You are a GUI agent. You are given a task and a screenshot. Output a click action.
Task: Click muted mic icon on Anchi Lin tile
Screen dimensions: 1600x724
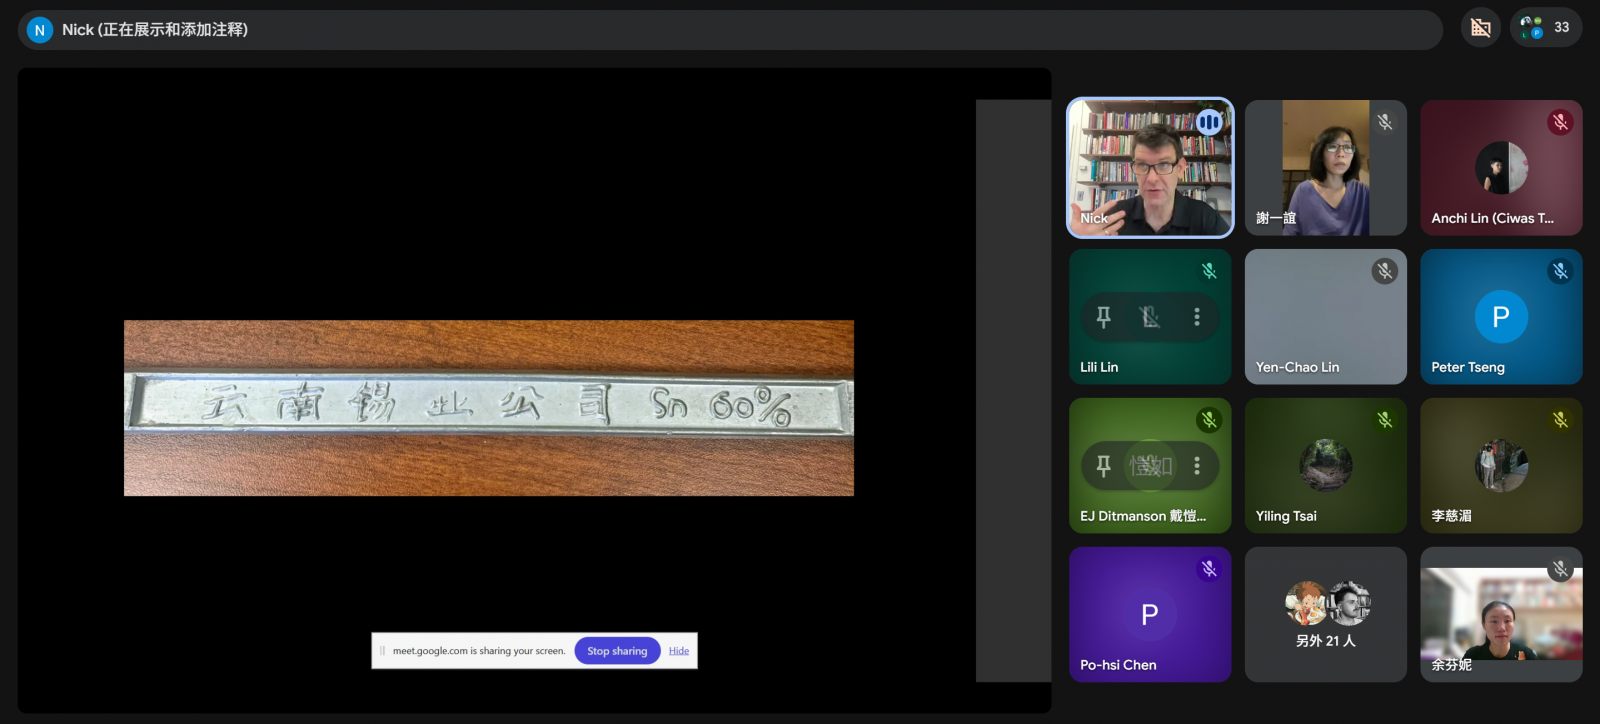(1560, 122)
